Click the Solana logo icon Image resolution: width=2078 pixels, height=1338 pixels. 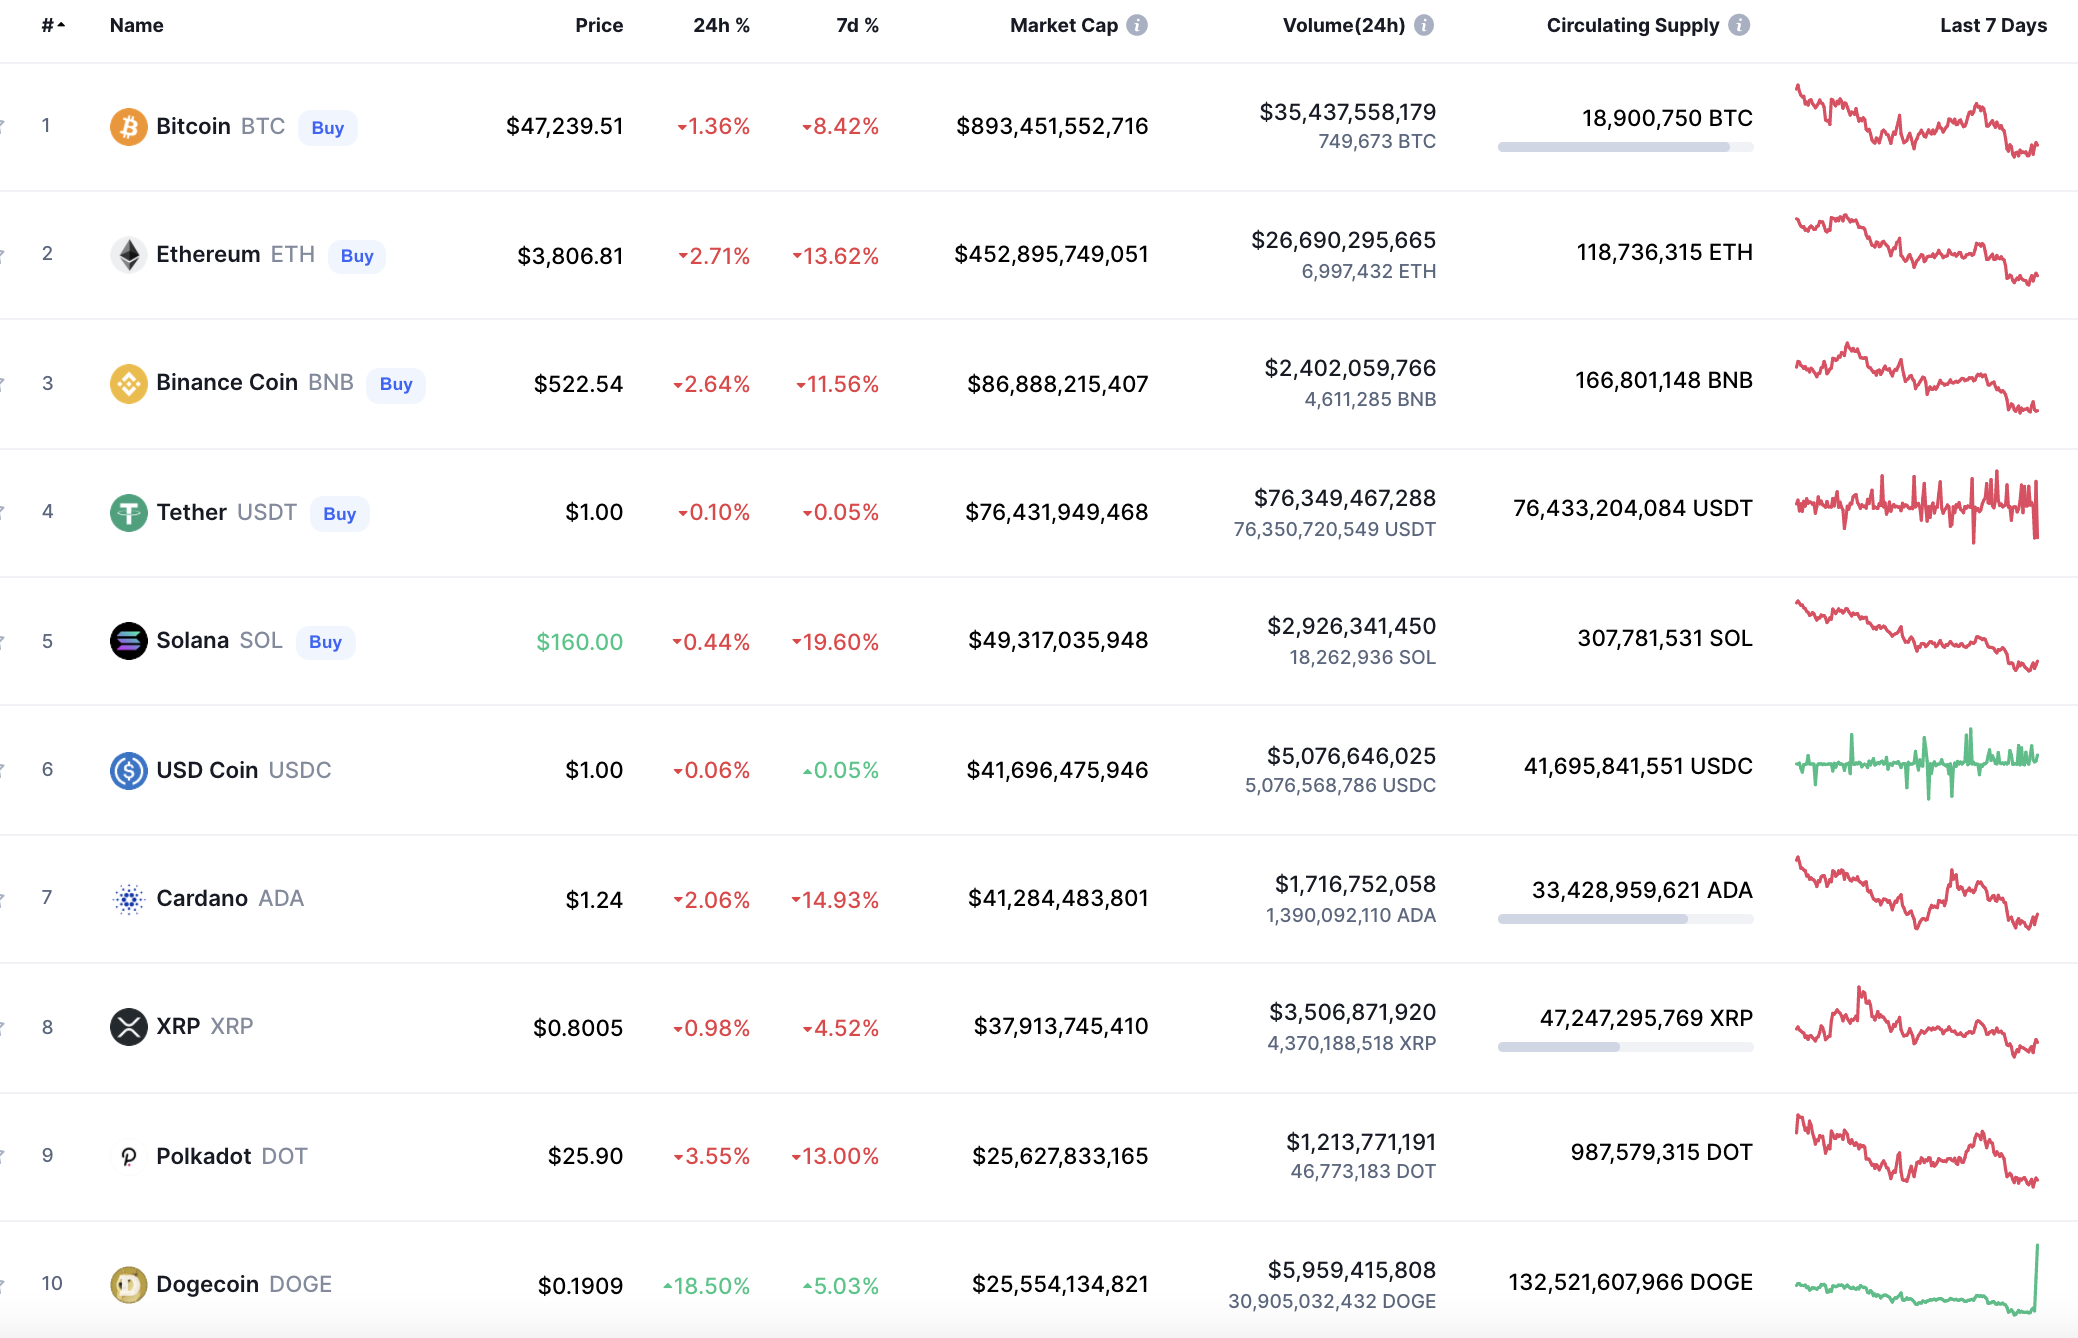pos(128,641)
